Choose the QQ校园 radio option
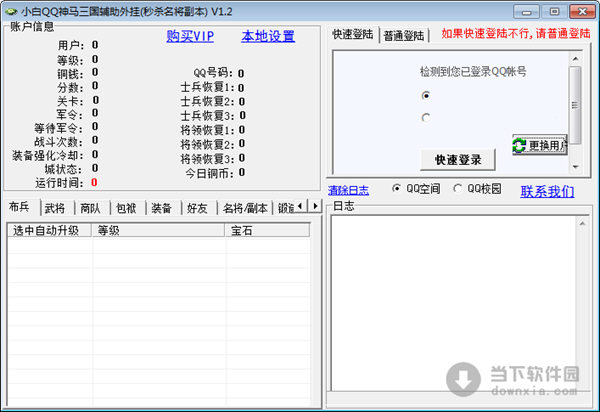Image resolution: width=600 pixels, height=412 pixels. click(458, 188)
